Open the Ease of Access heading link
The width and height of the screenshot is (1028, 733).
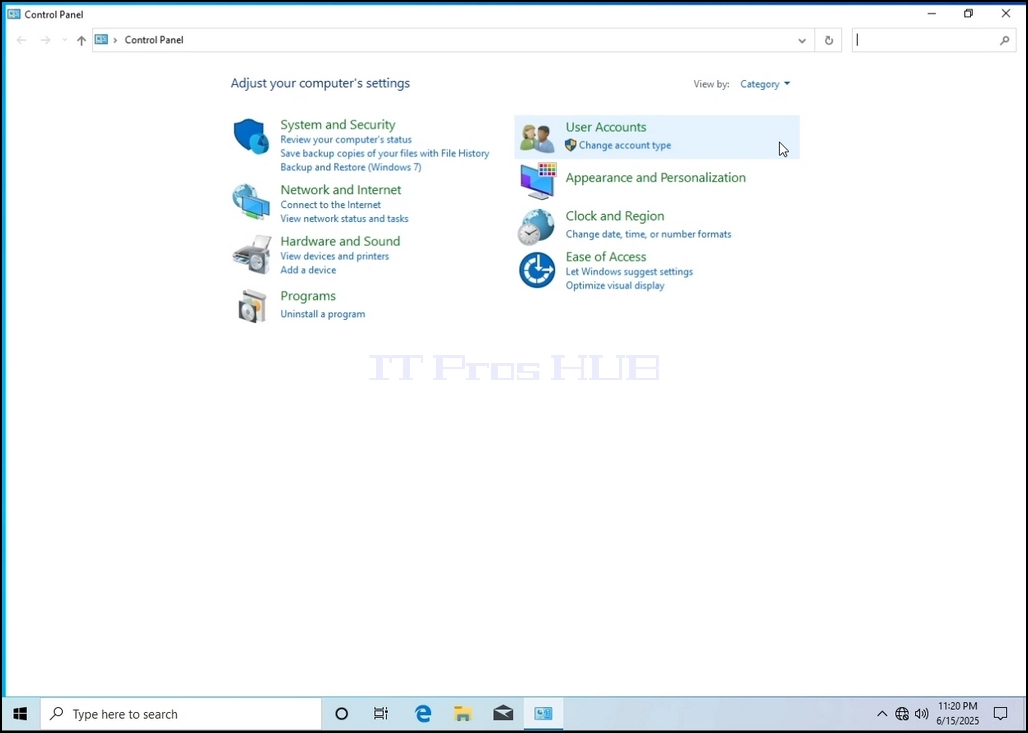coord(606,256)
